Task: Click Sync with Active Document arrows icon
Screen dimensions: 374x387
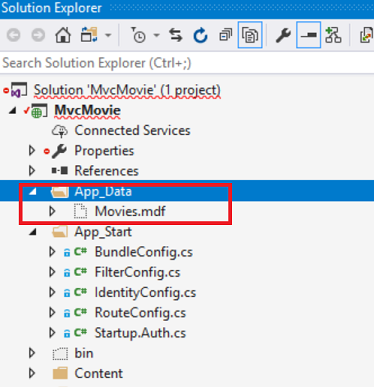Action: click(x=176, y=35)
